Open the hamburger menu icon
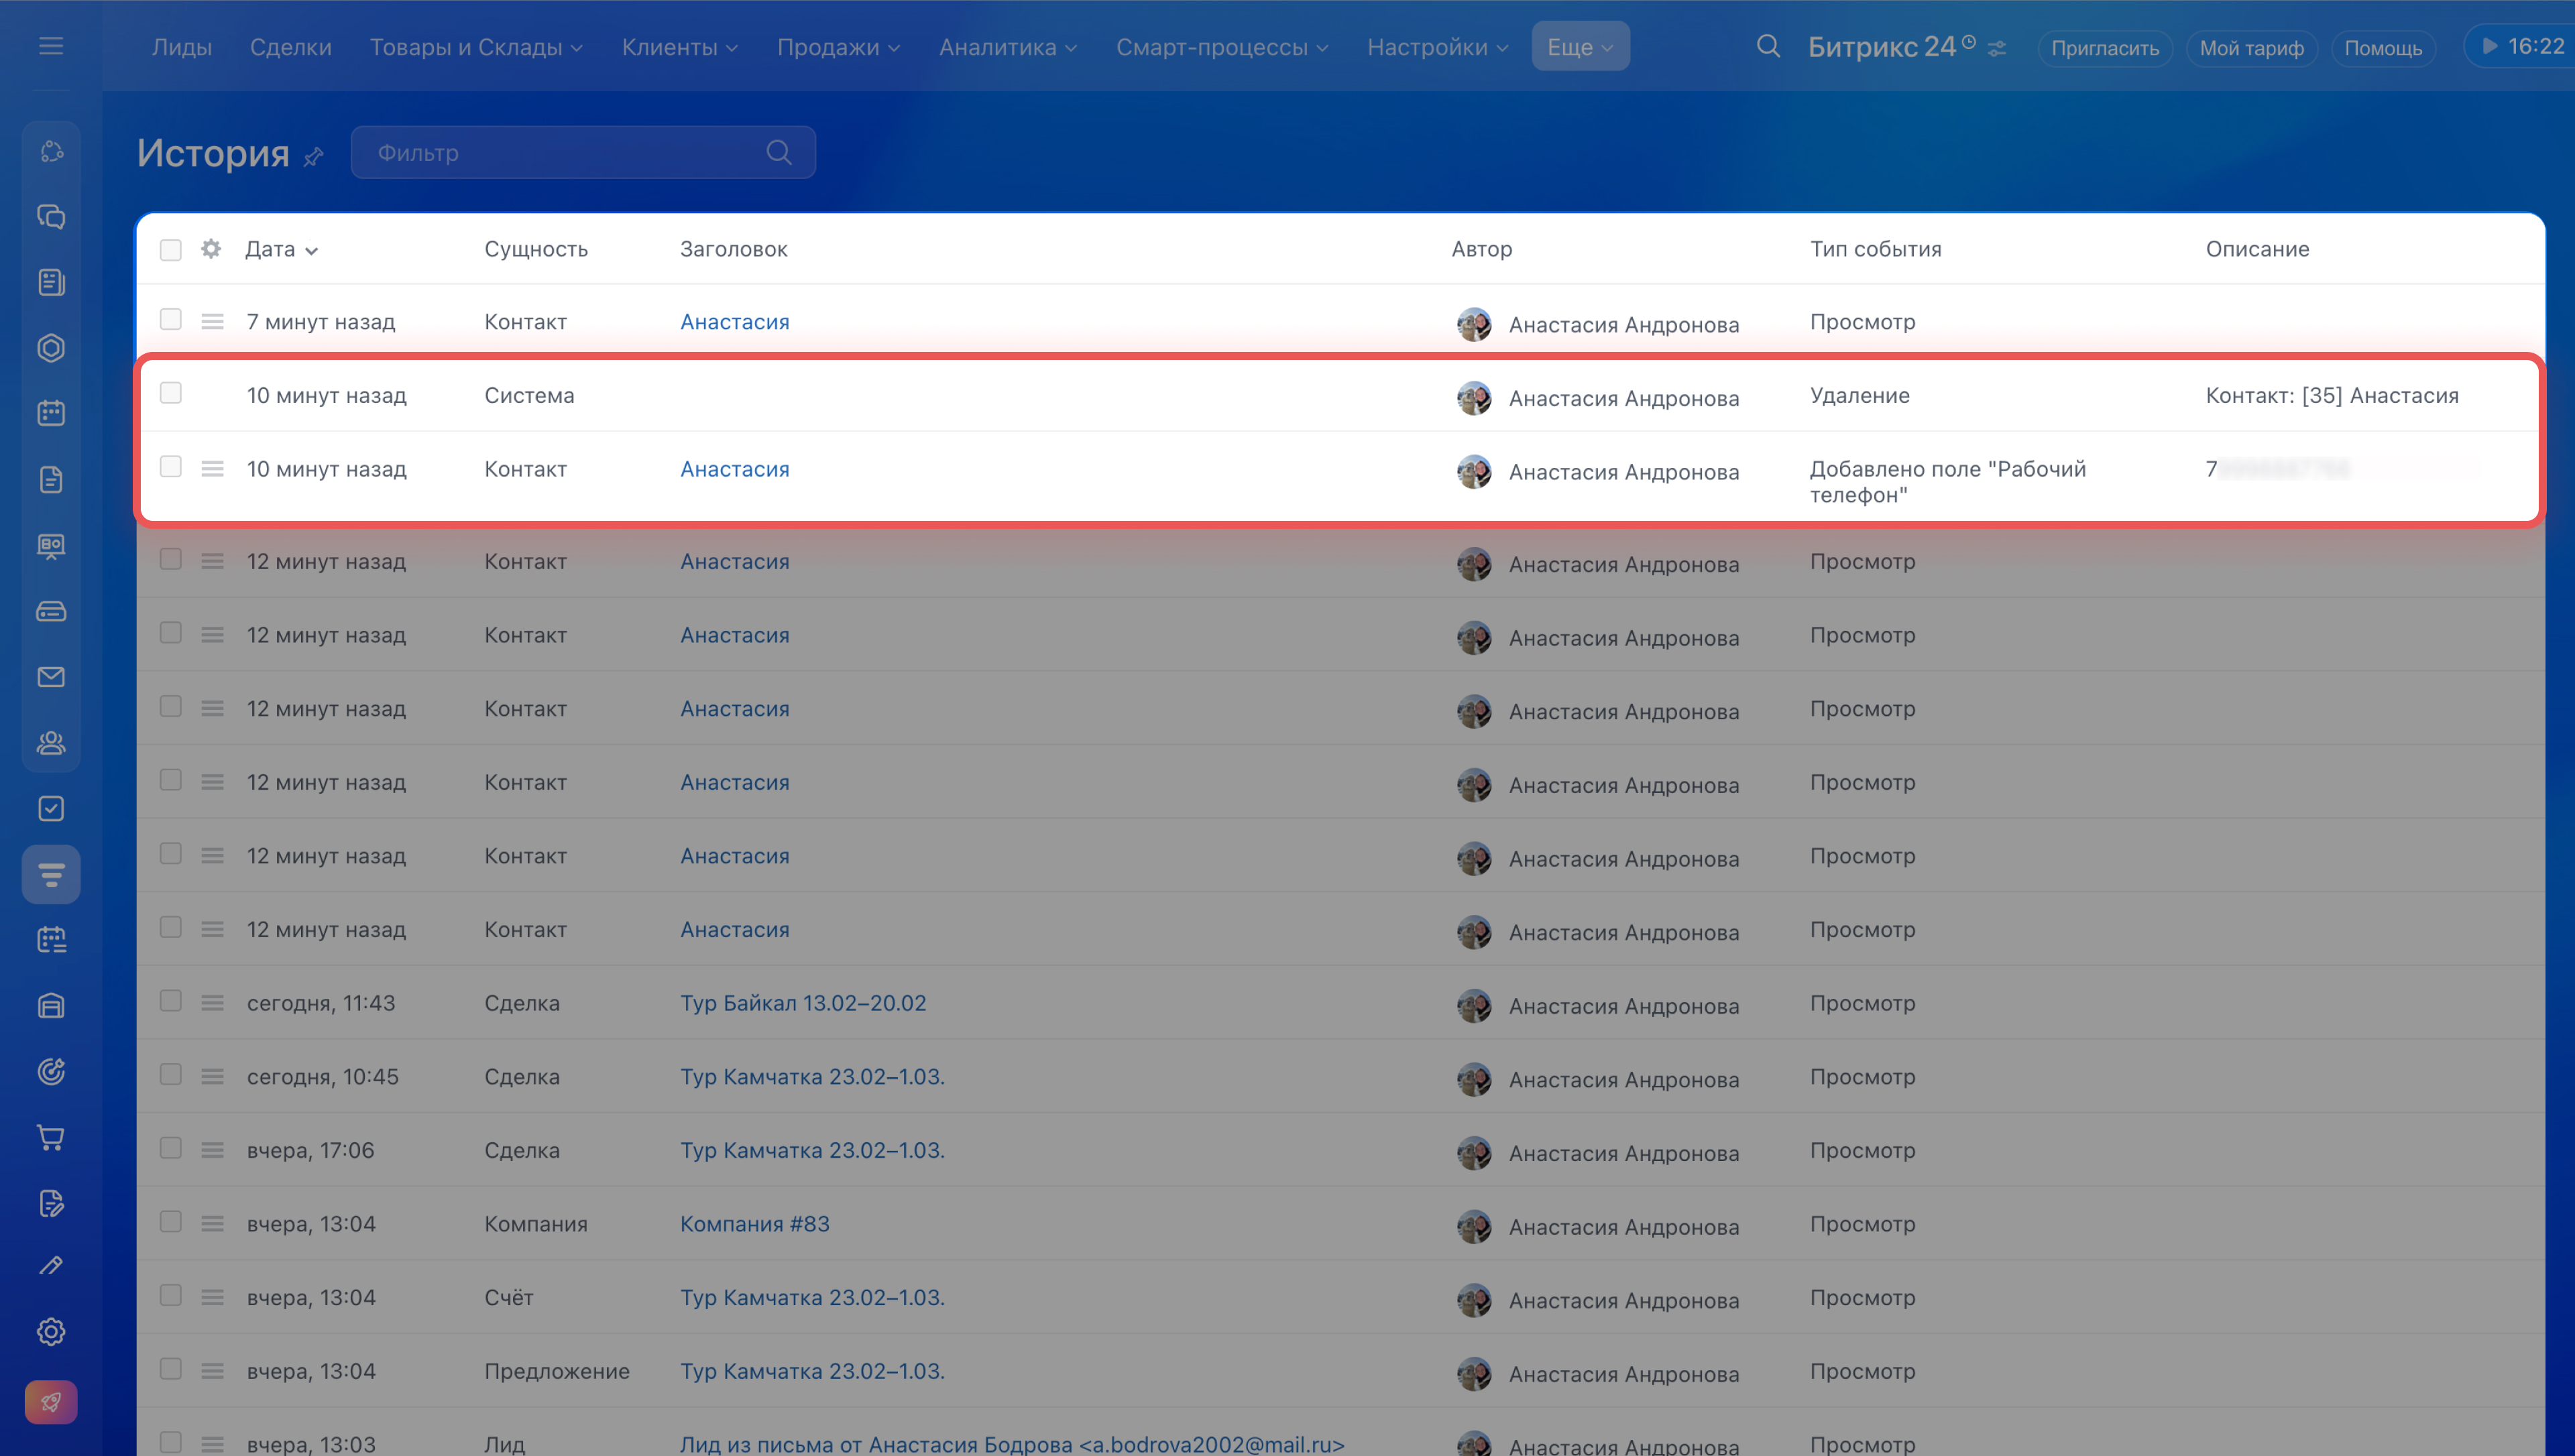2575x1456 pixels. [x=51, y=46]
